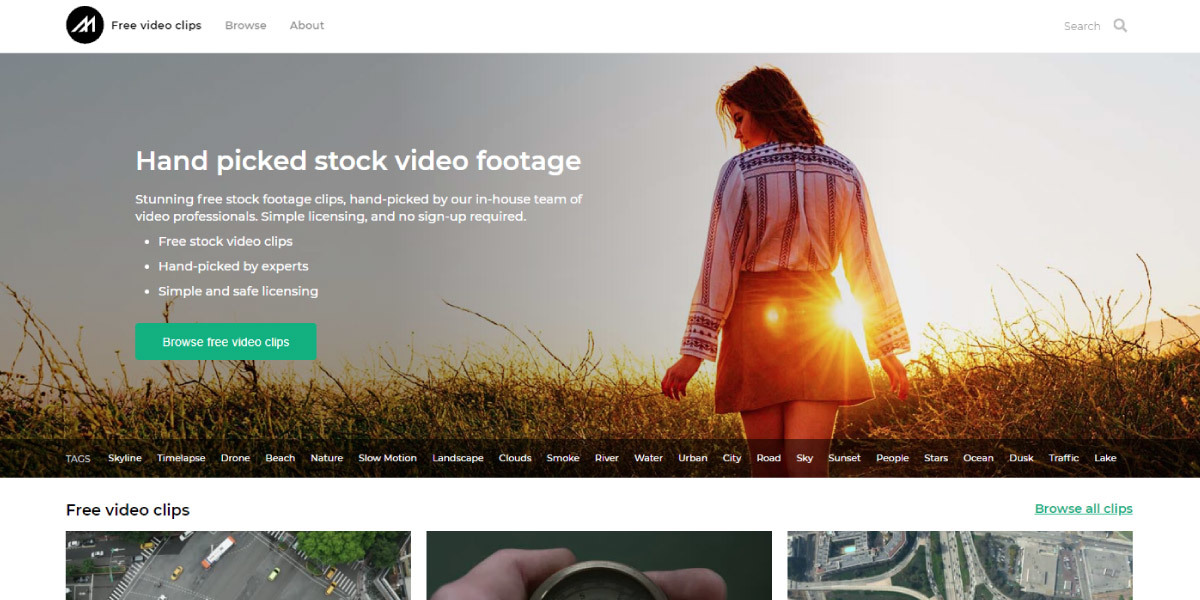The height and width of the screenshot is (600, 1200).
Task: Click the 'Simple and safe licensing' bullet
Action: tap(238, 291)
